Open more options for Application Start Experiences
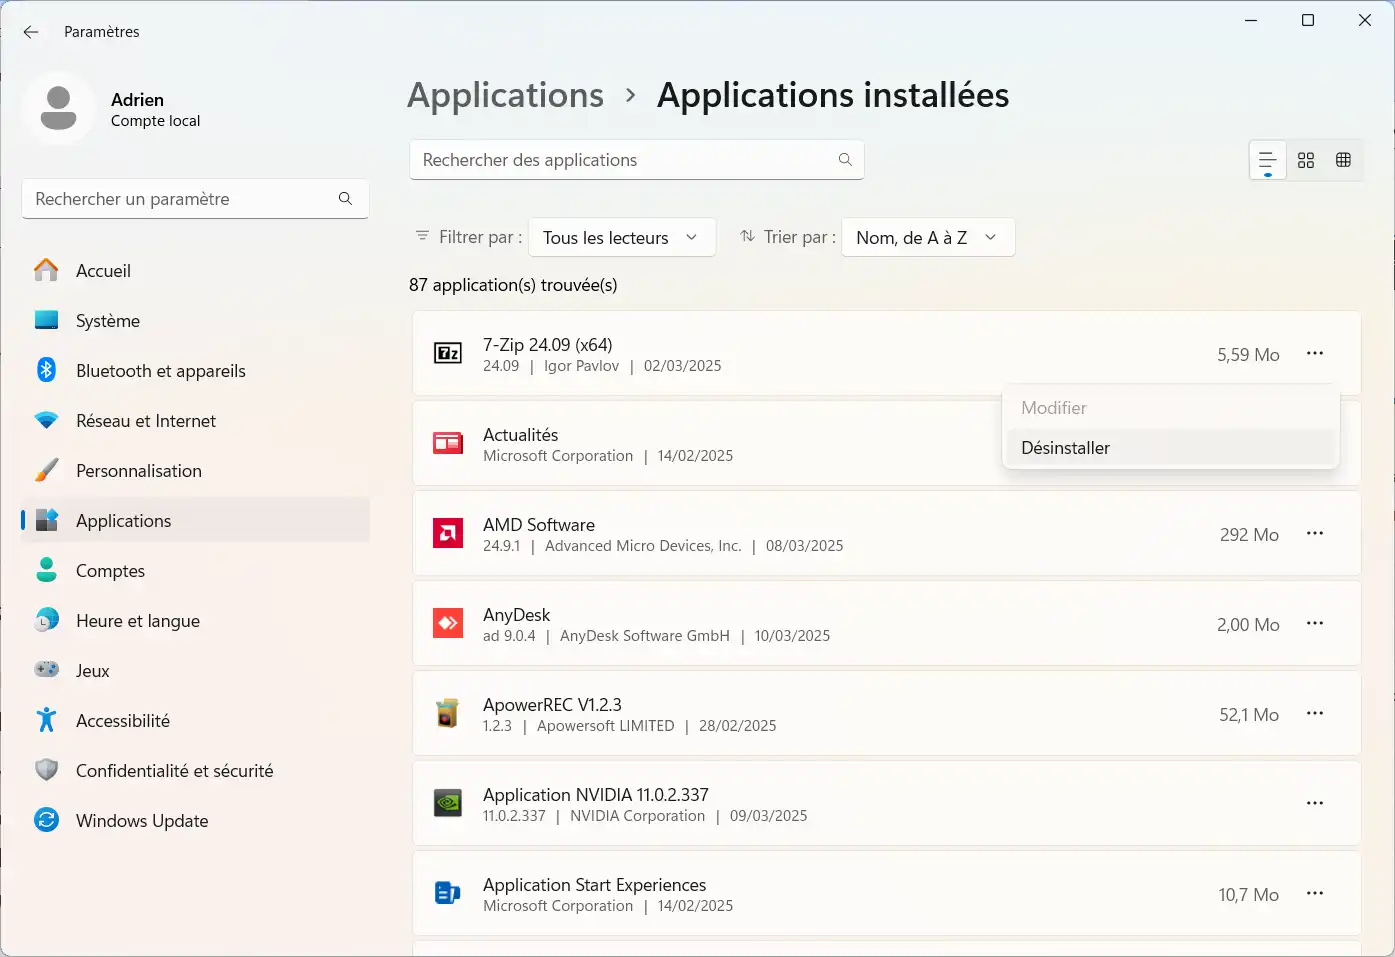1395x957 pixels. click(x=1315, y=893)
